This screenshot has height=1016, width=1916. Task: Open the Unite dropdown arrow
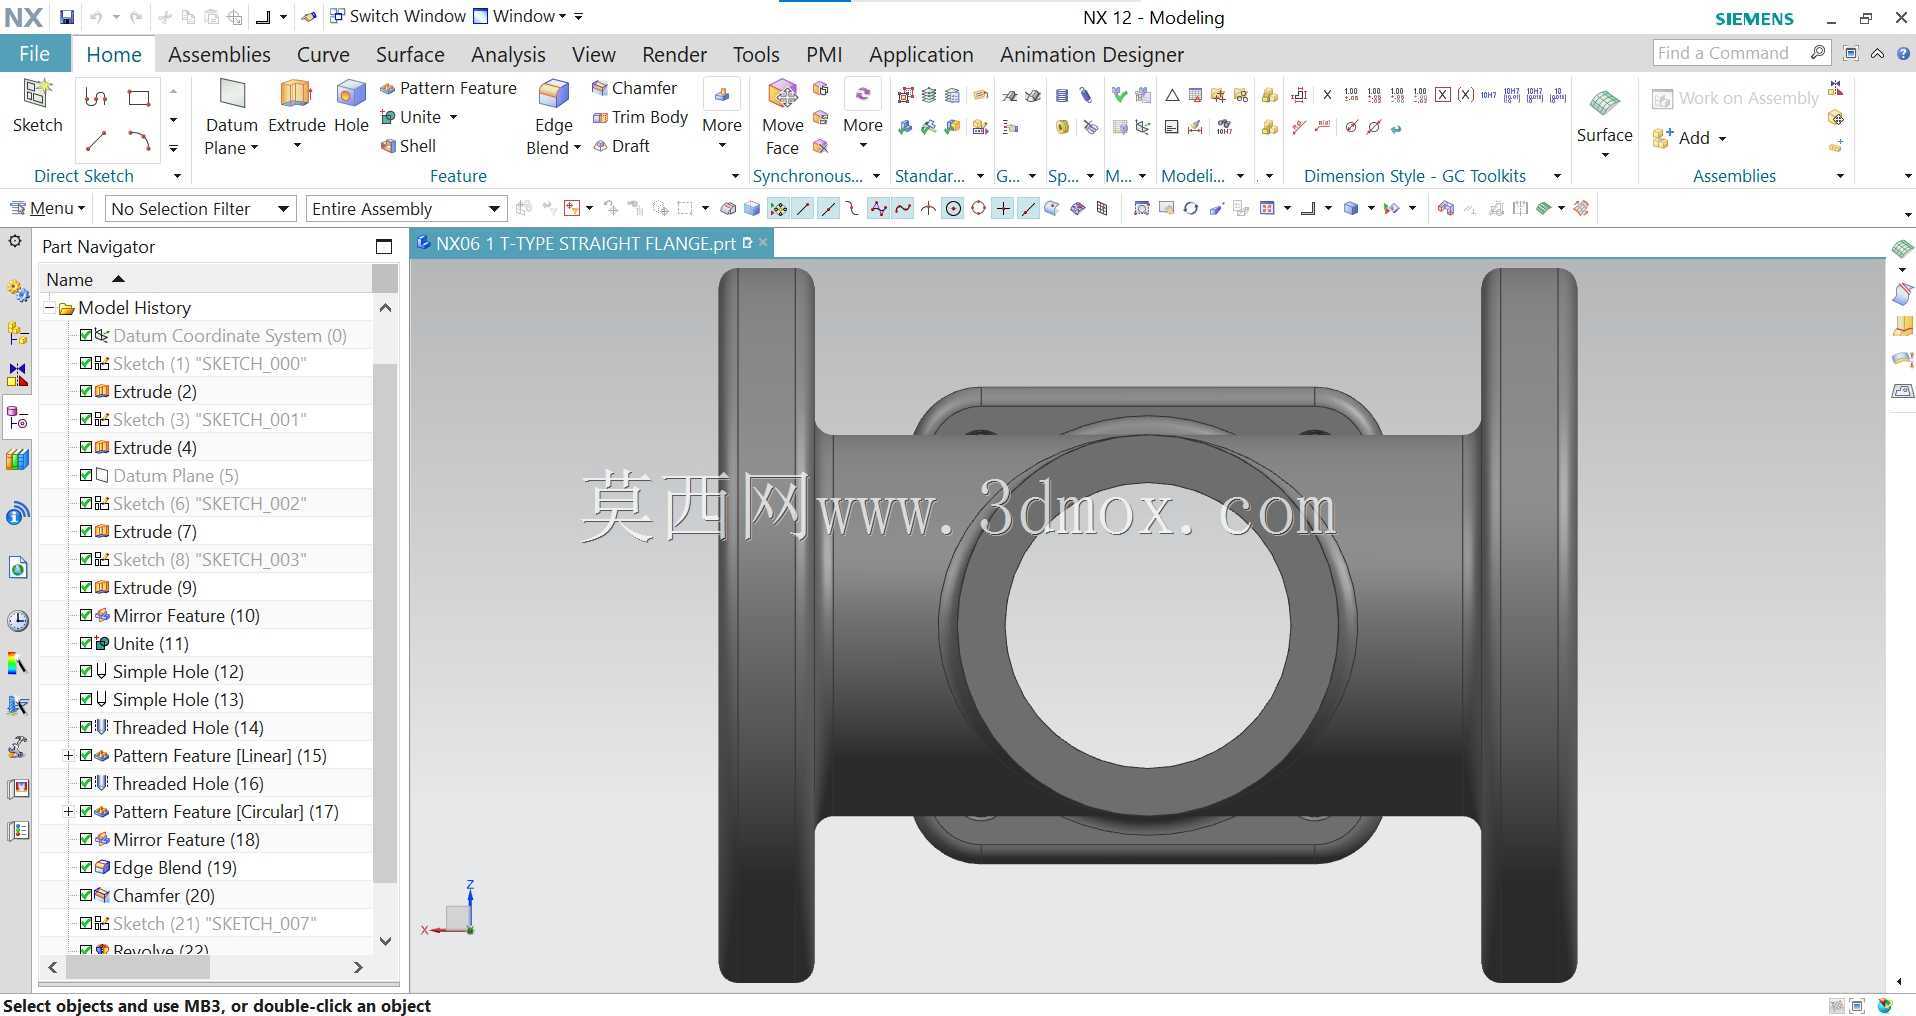coord(454,117)
